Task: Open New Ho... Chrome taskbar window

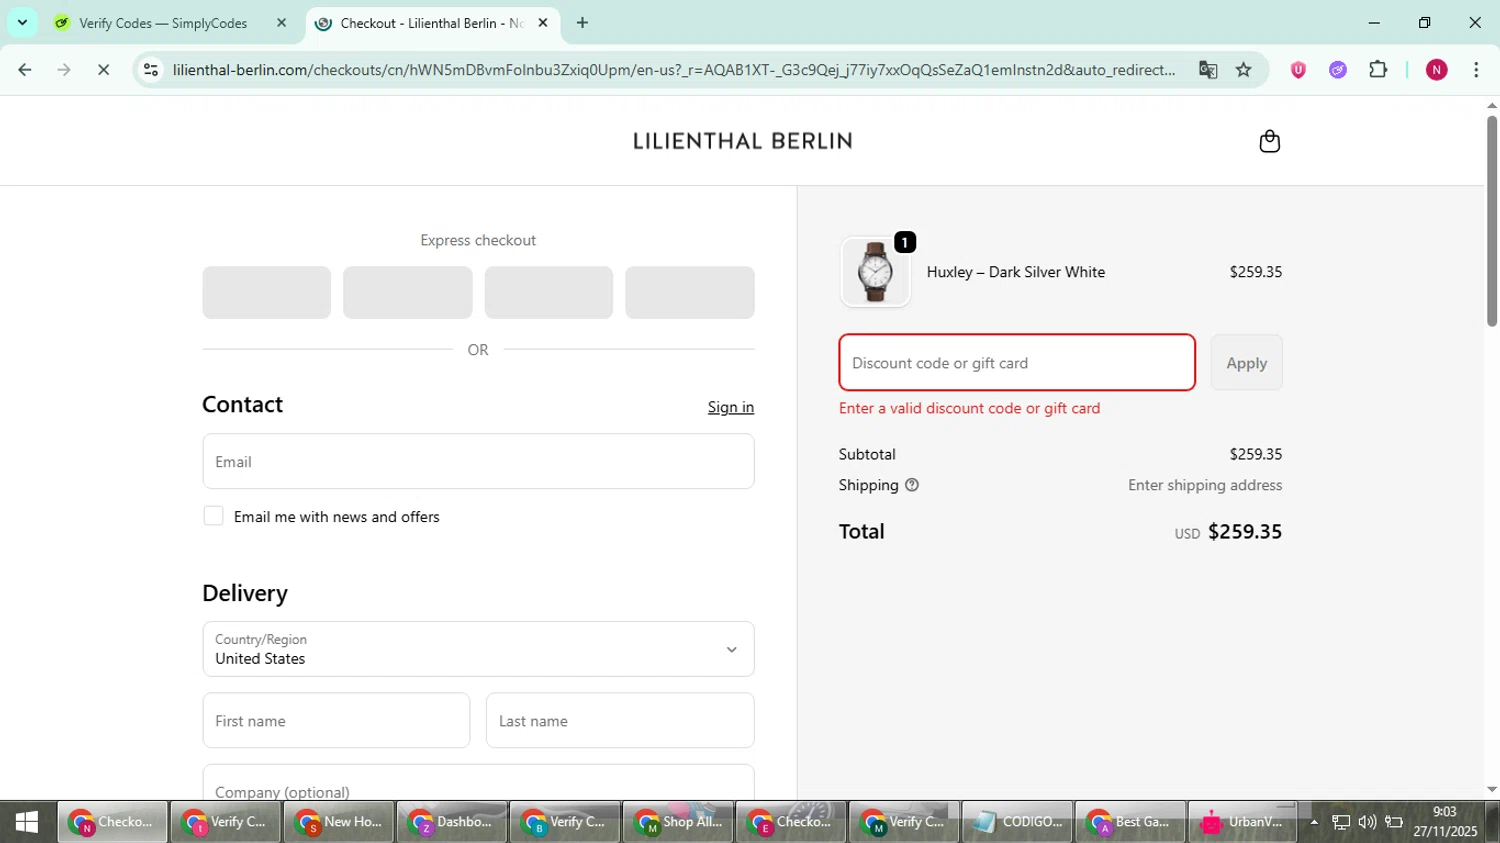Action: click(x=339, y=822)
